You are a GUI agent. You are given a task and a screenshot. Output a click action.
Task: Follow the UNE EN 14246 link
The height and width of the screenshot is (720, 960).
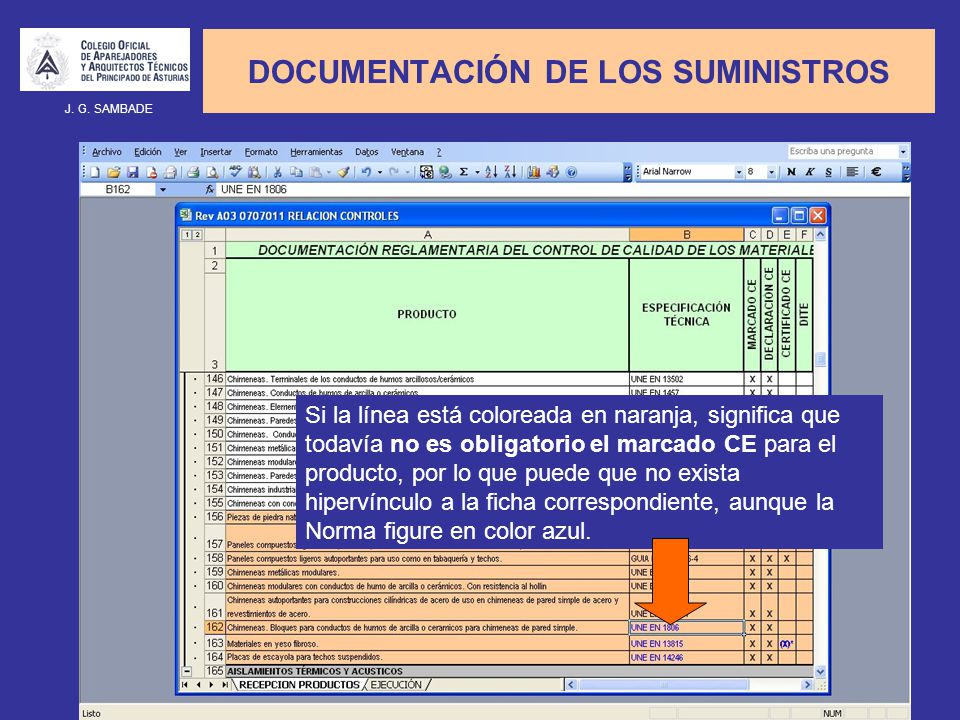tap(657, 658)
